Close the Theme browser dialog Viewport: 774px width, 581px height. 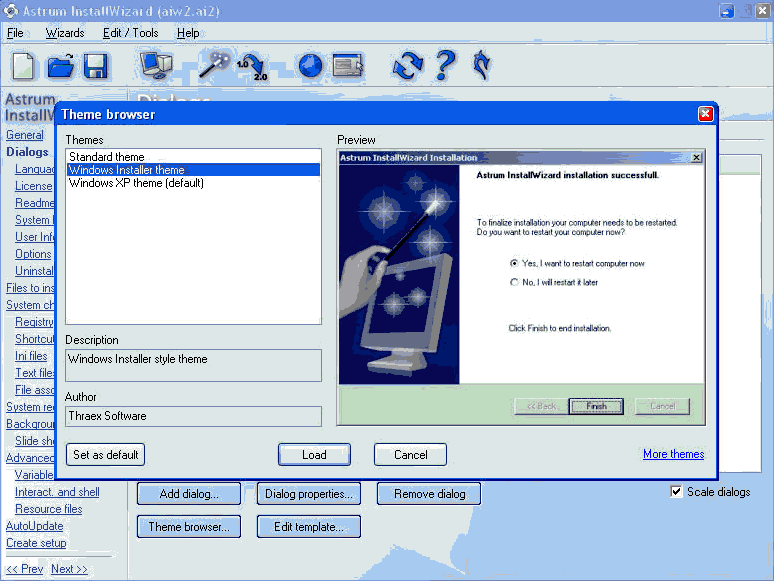(x=705, y=114)
